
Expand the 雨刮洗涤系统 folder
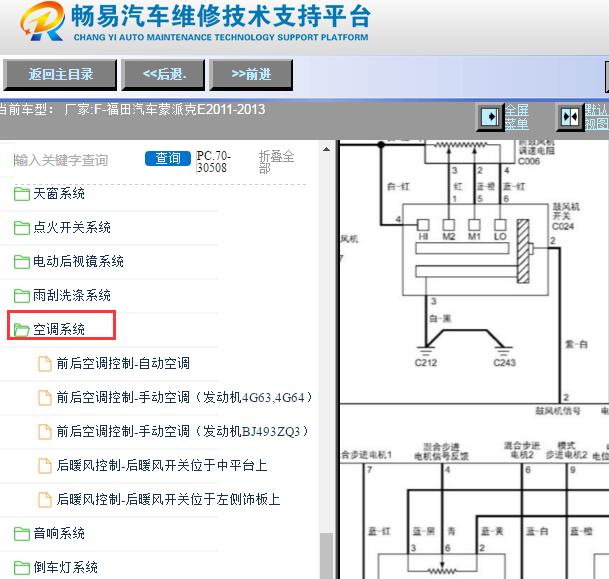pos(72,296)
